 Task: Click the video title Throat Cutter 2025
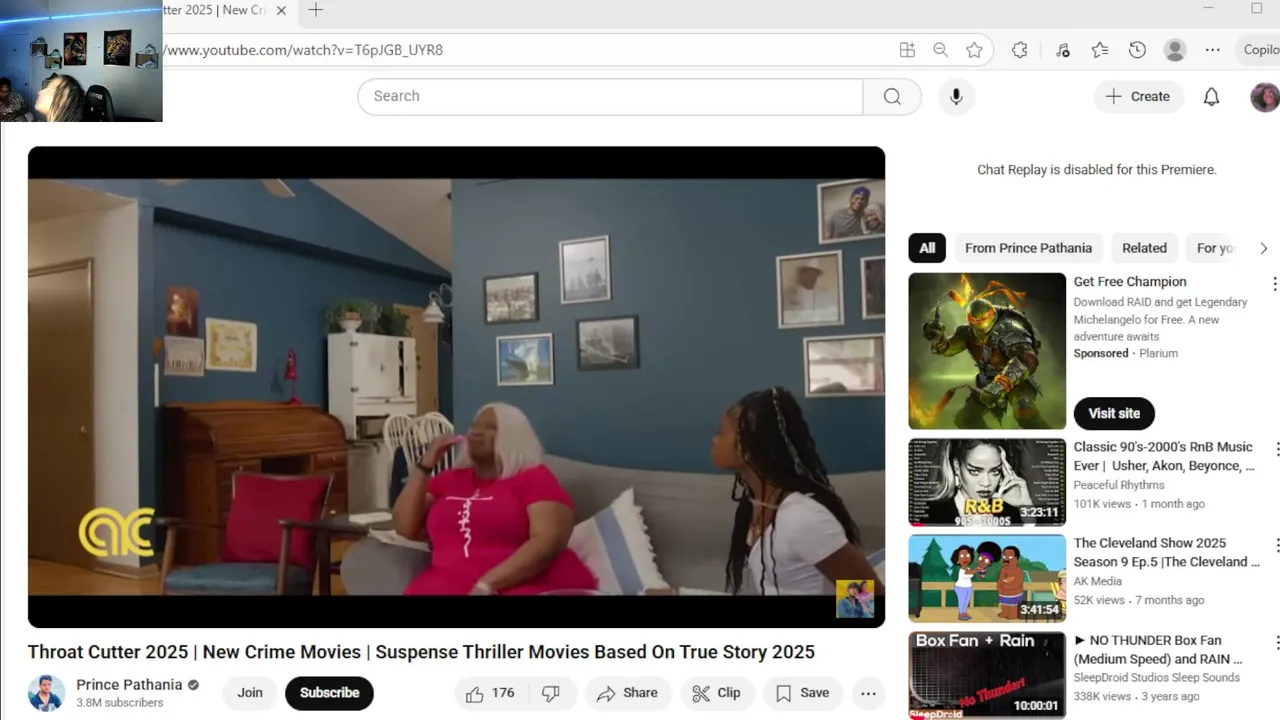pos(421,652)
